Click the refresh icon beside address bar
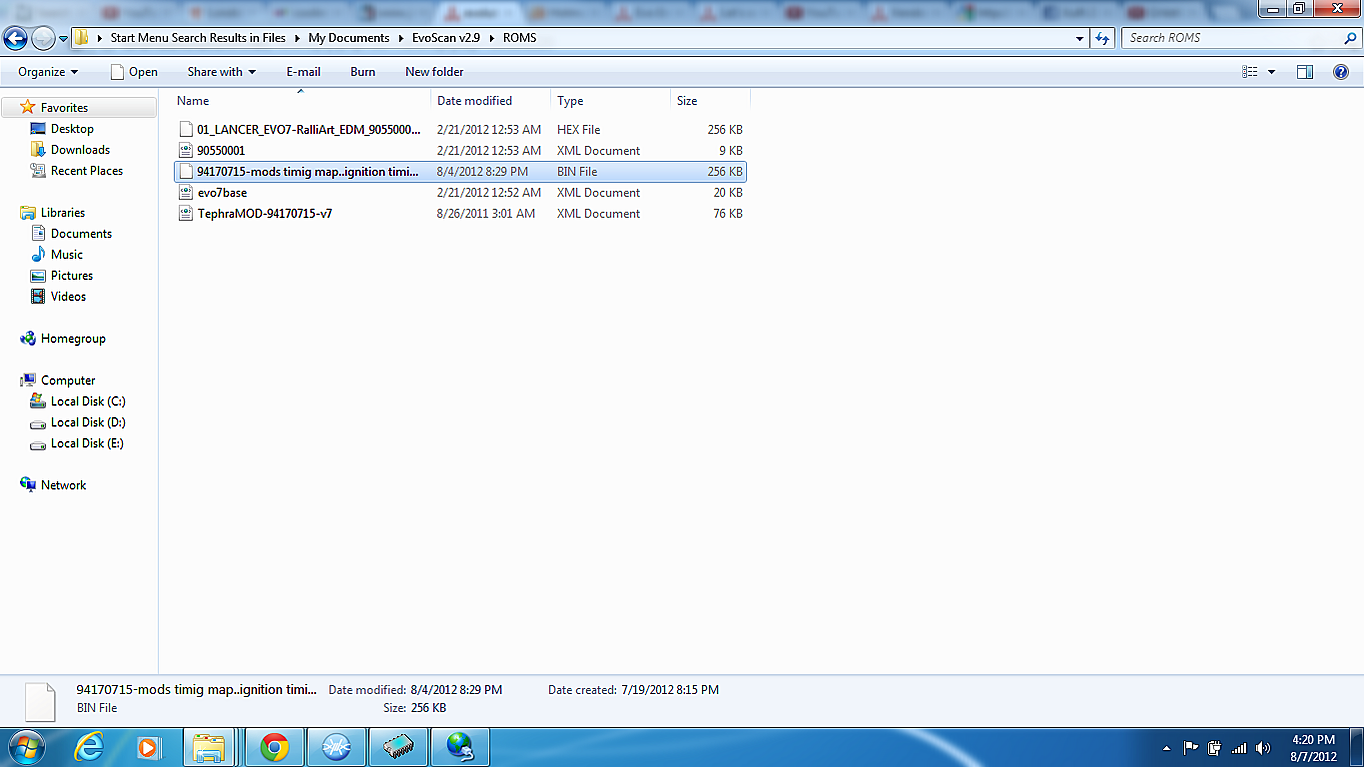Image resolution: width=1364 pixels, height=767 pixels. pyautogui.click(x=1103, y=38)
